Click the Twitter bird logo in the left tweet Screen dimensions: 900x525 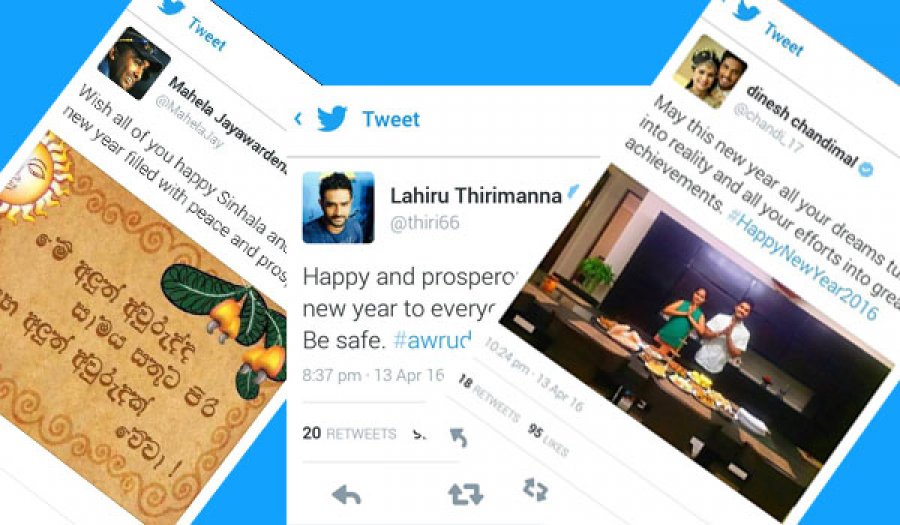click(171, 6)
